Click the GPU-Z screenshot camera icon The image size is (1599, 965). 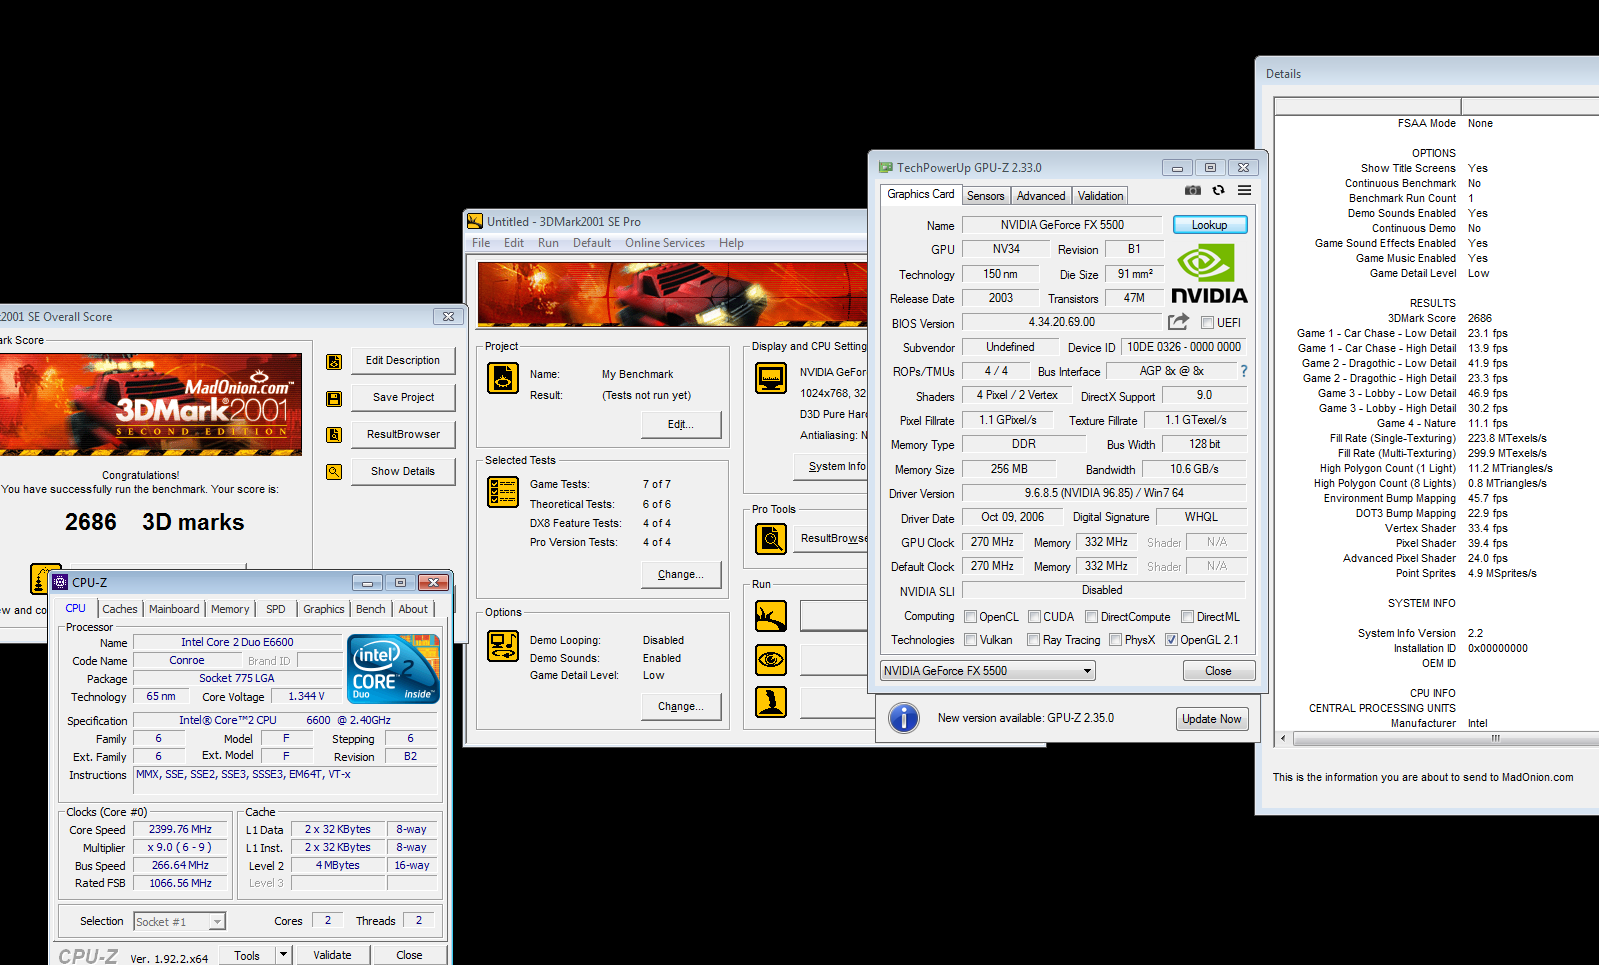pyautogui.click(x=1192, y=190)
